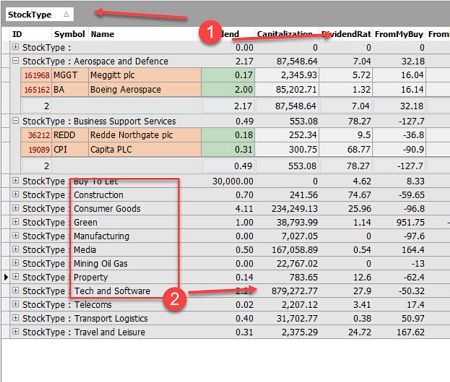Image resolution: width=450 pixels, height=382 pixels.
Task: Sort by the Symbol column header
Action: tap(70, 34)
